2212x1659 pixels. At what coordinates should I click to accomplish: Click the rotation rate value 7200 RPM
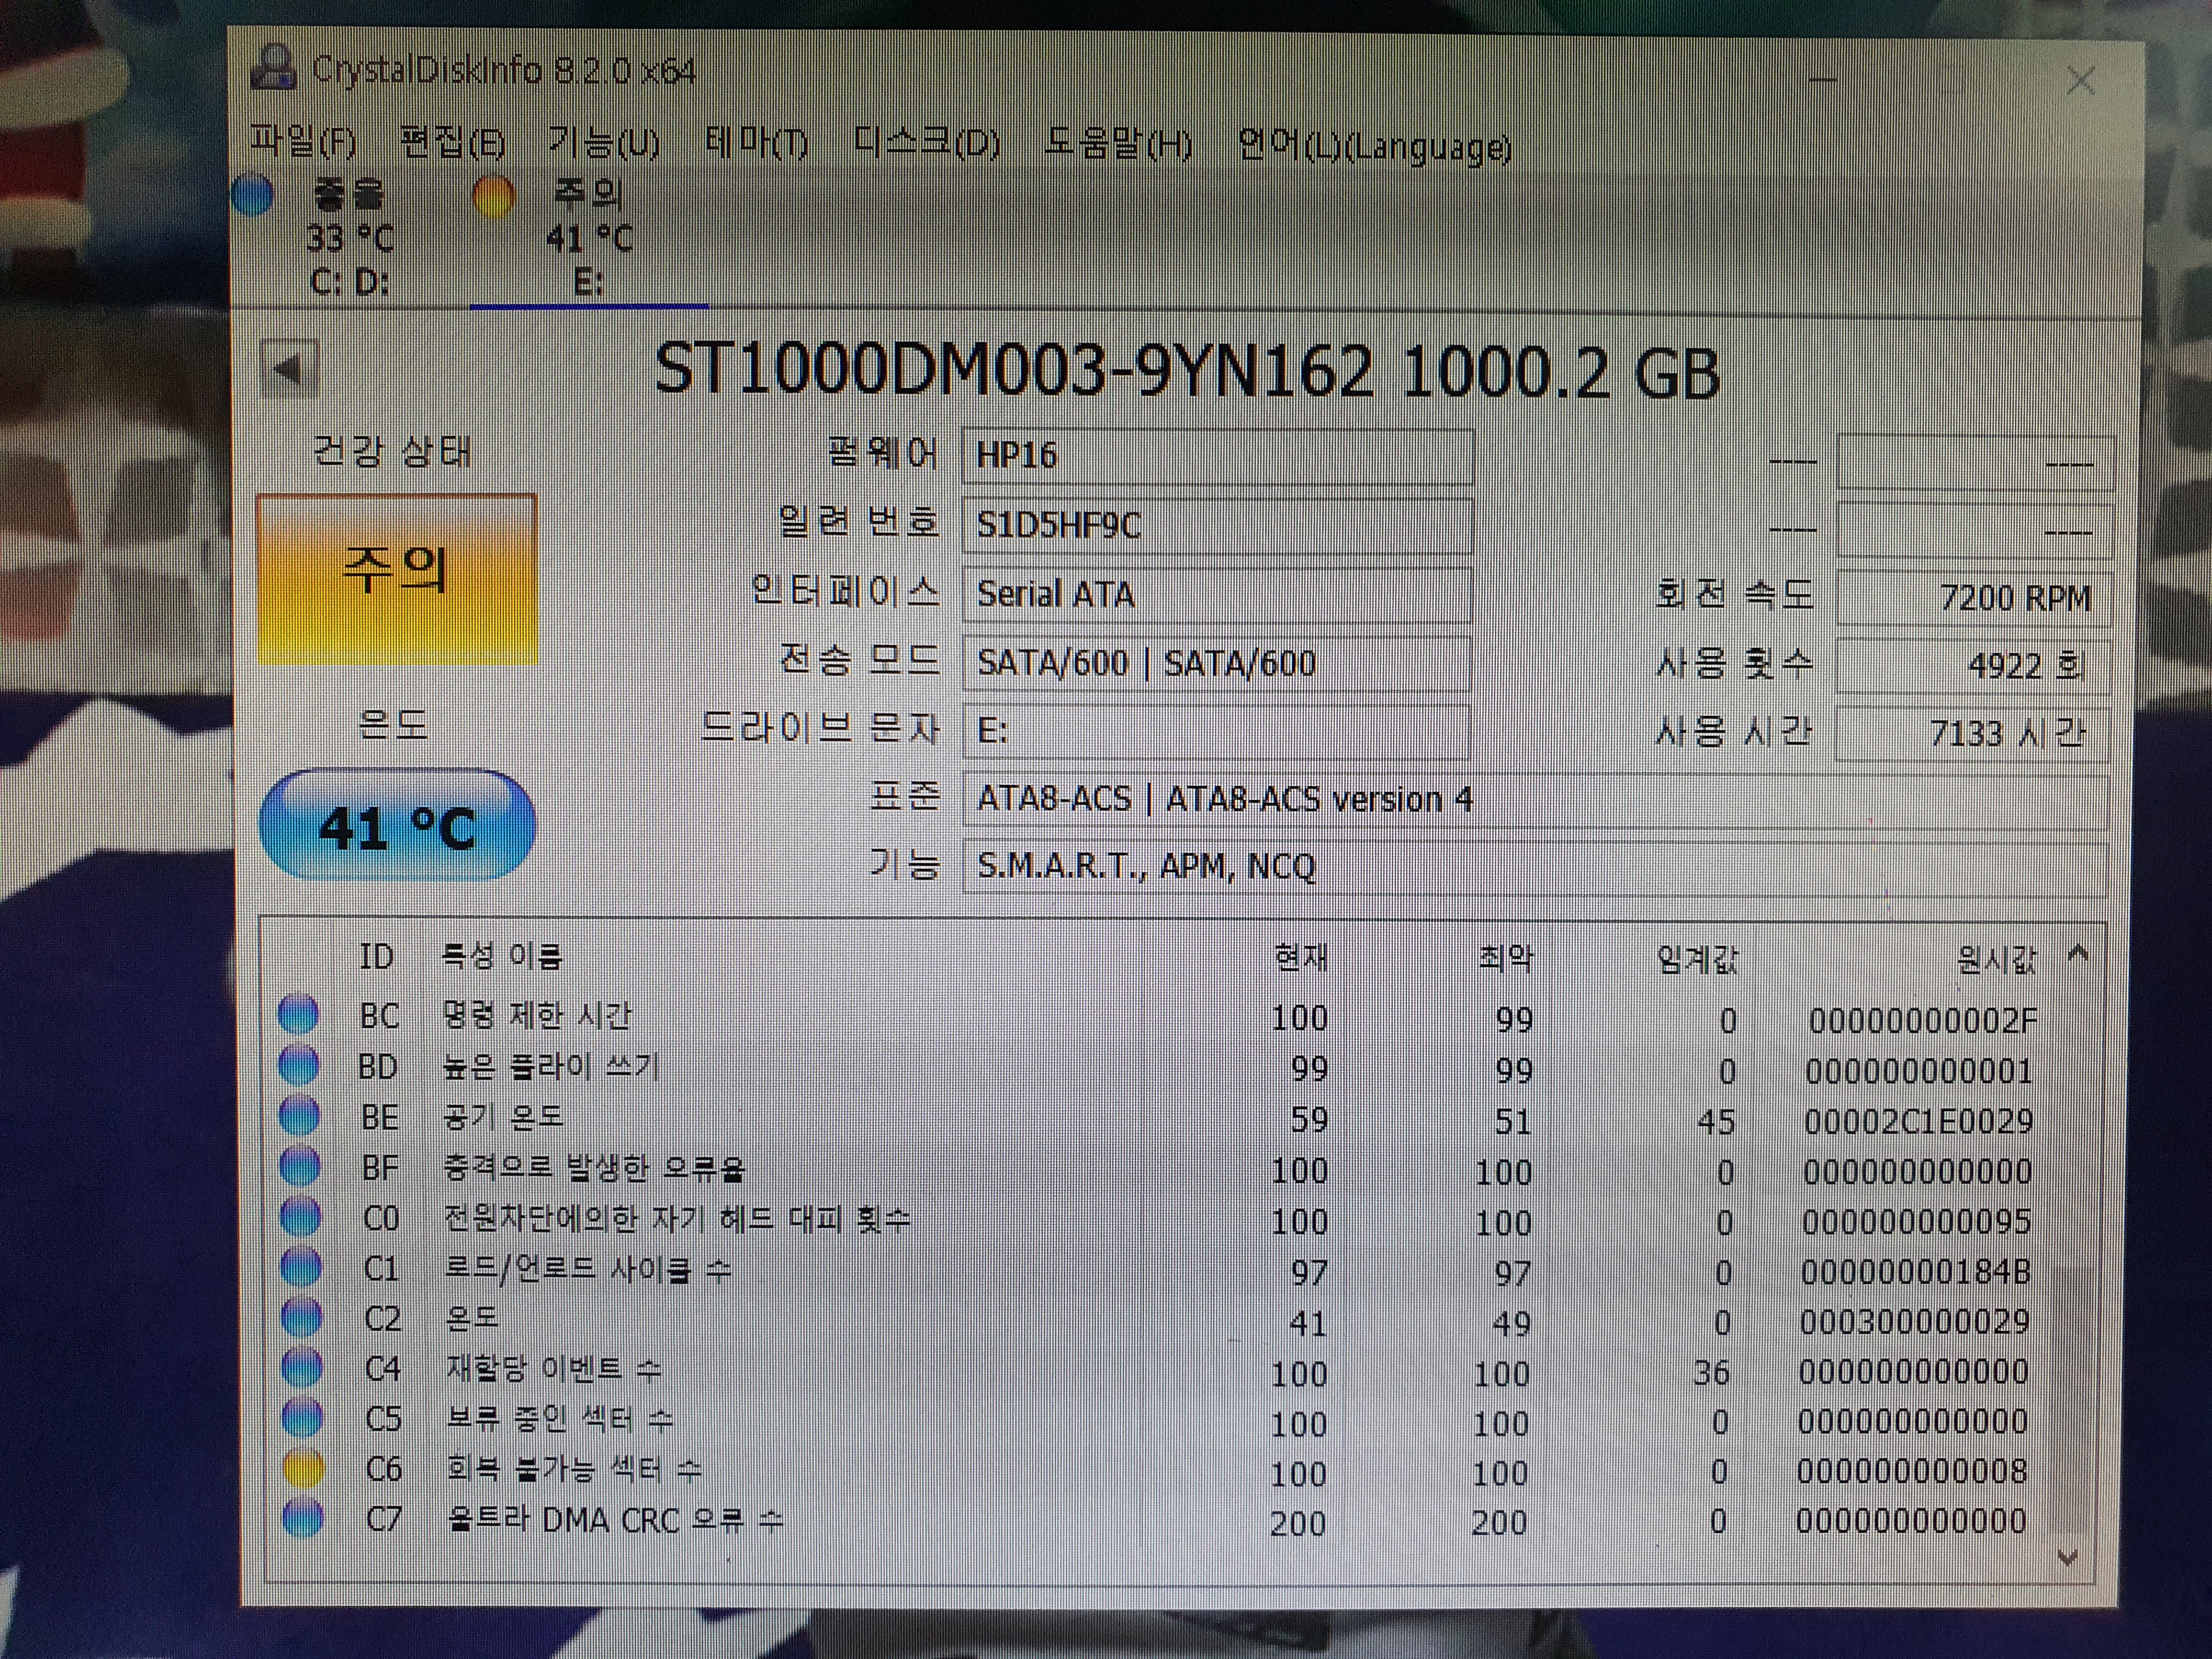[1974, 598]
